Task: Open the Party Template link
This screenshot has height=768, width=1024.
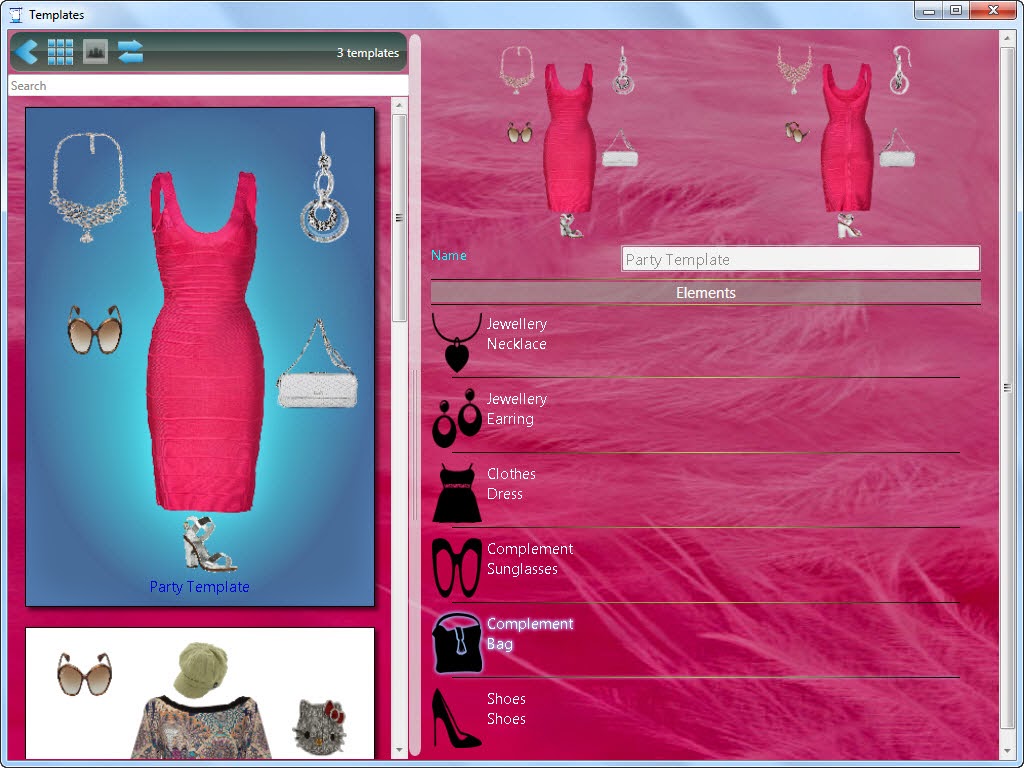Action: [199, 587]
